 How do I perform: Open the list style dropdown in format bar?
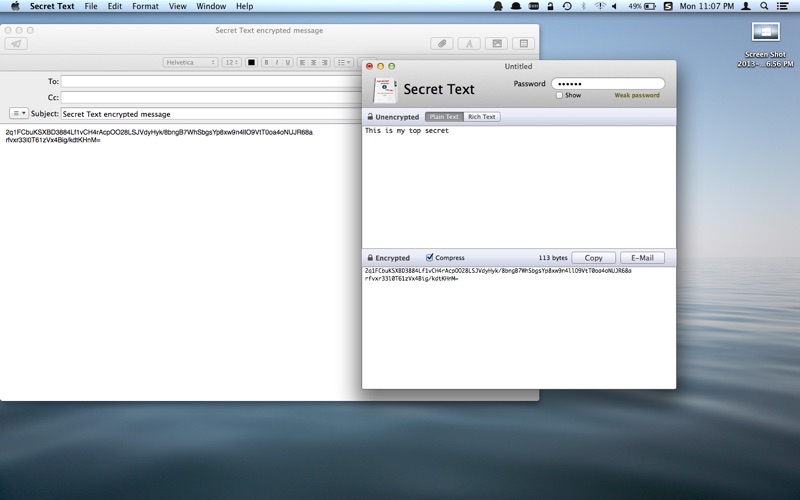(343, 62)
